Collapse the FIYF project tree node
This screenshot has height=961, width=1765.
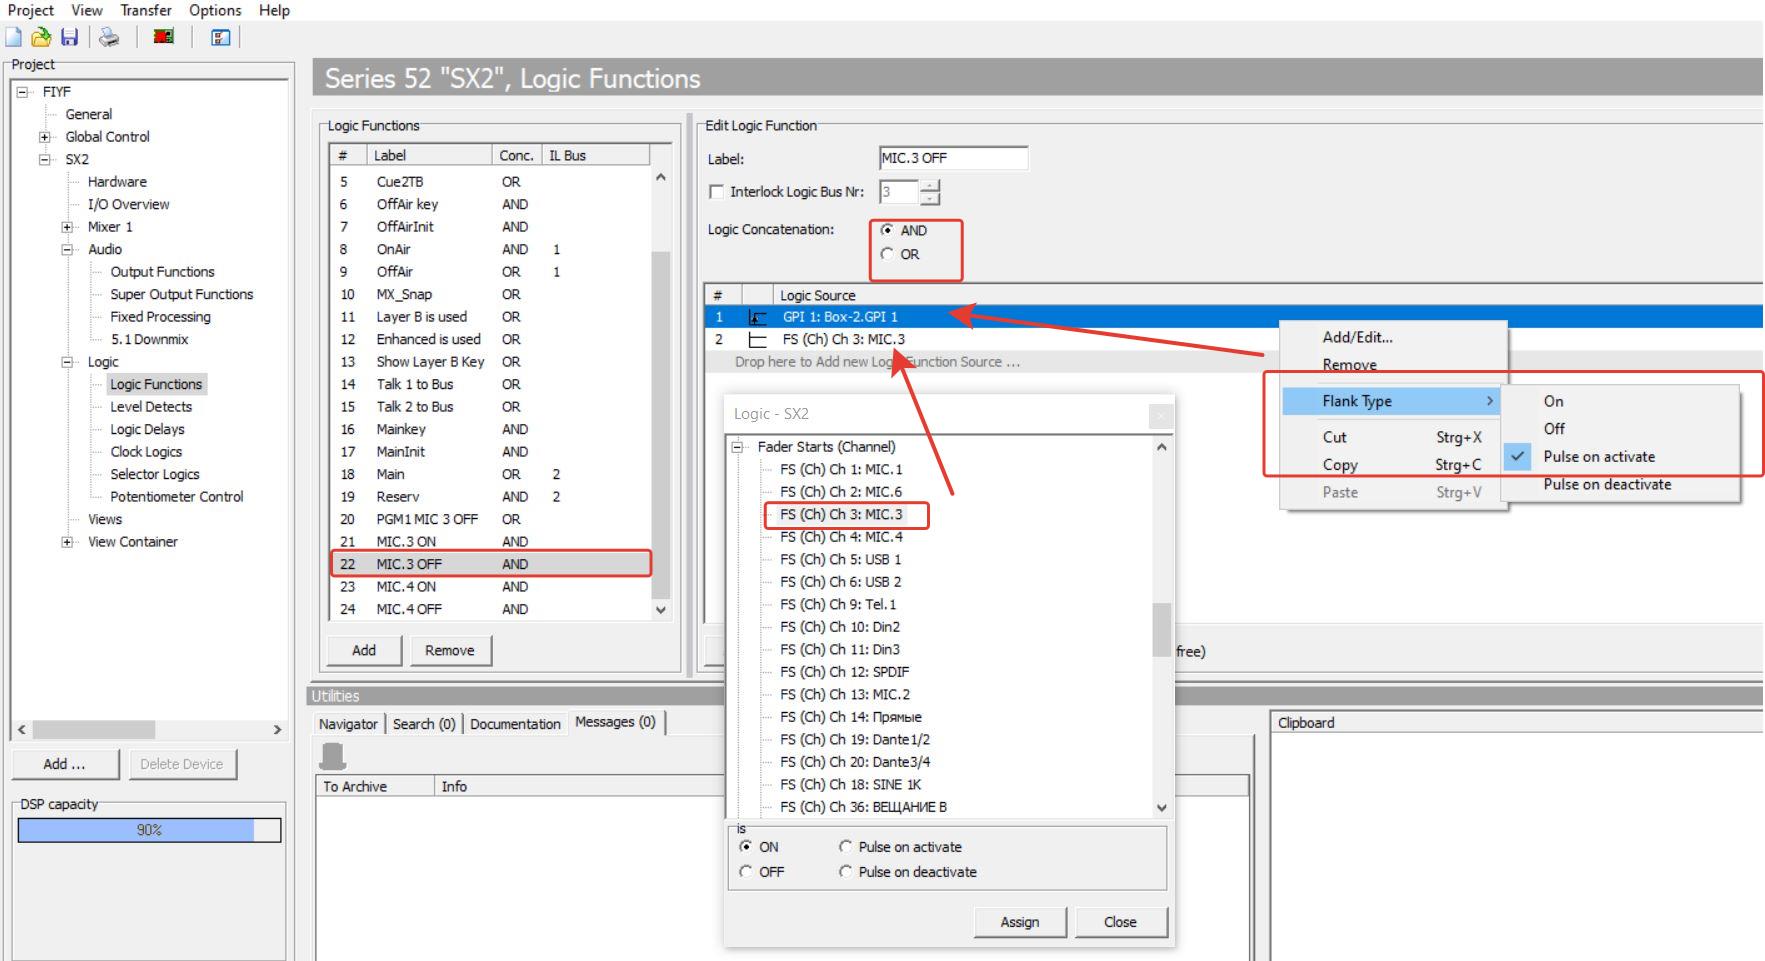22,92
